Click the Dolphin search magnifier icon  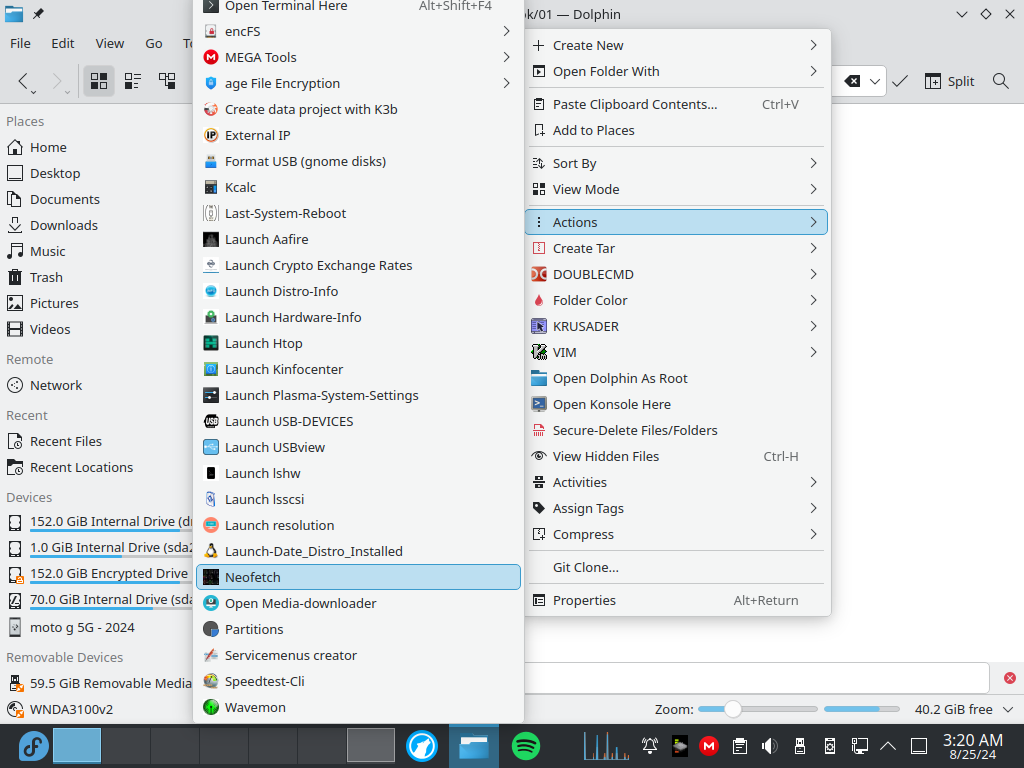[1000, 81]
